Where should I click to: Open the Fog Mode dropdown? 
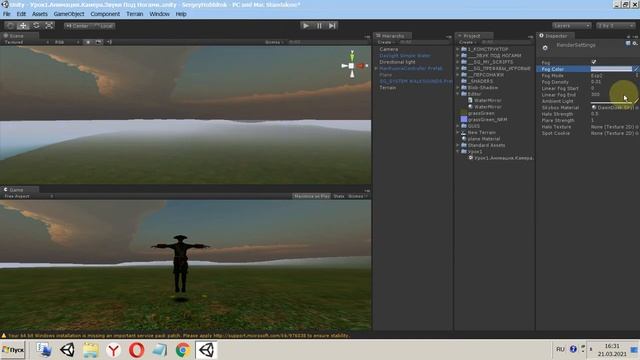[x=614, y=76]
